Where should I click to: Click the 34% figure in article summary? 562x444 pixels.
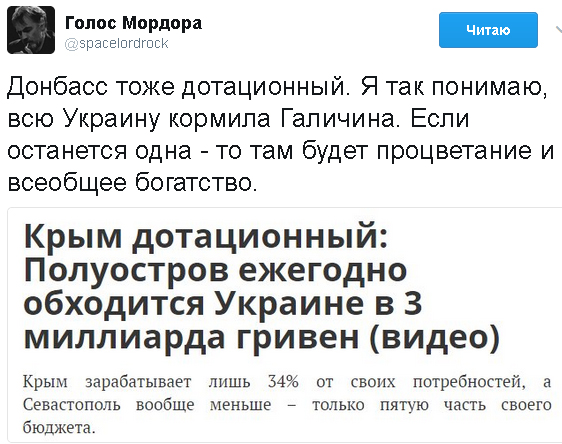pyautogui.click(x=283, y=382)
